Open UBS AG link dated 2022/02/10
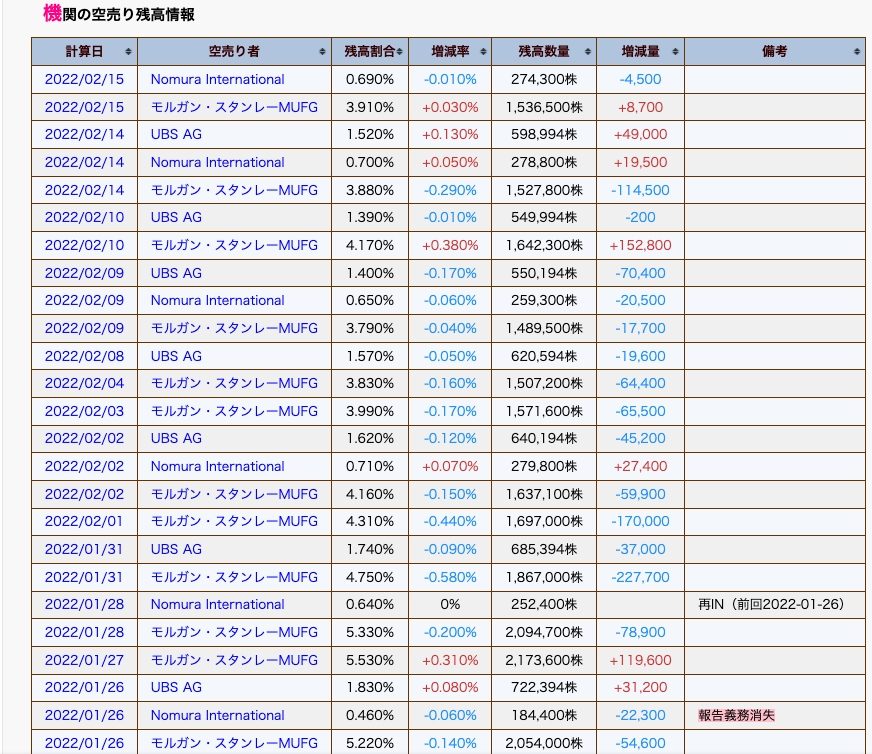This screenshot has height=754, width=872. click(x=176, y=217)
